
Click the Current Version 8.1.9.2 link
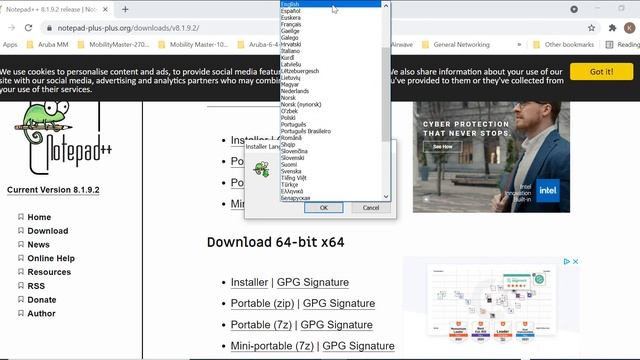coord(53,190)
